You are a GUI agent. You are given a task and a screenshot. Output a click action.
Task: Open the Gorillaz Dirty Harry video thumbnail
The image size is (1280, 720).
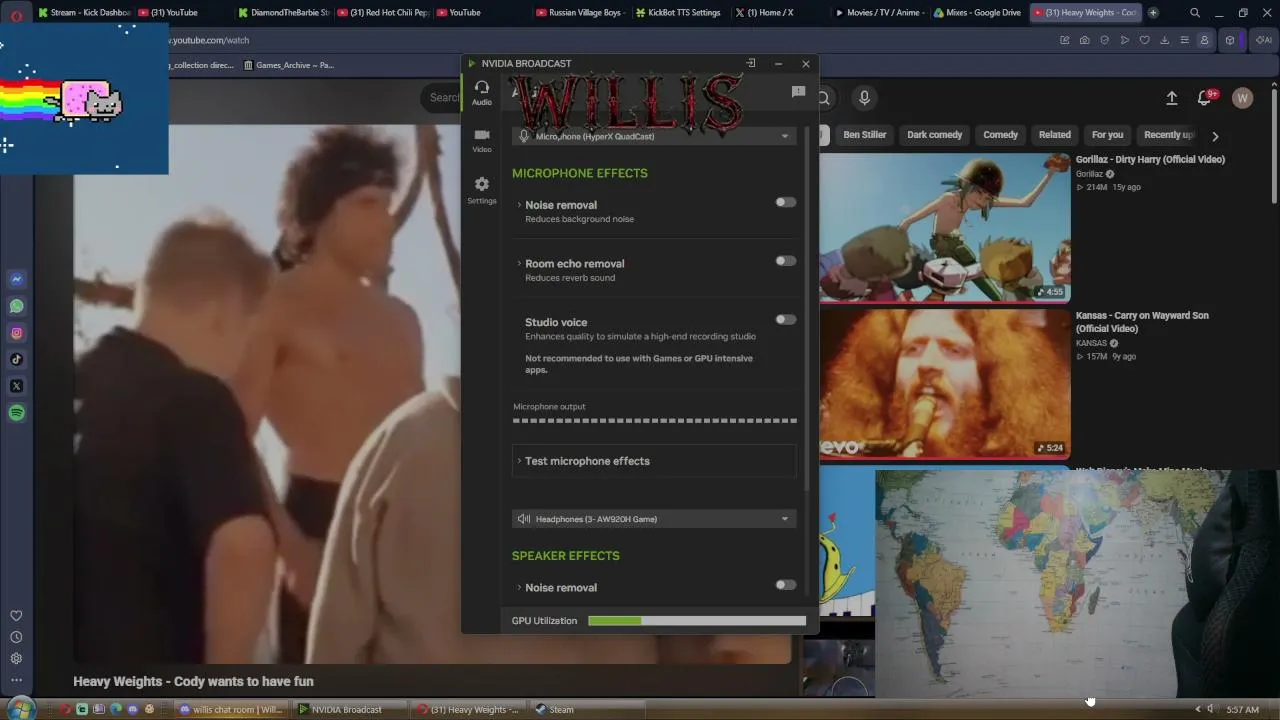945,227
